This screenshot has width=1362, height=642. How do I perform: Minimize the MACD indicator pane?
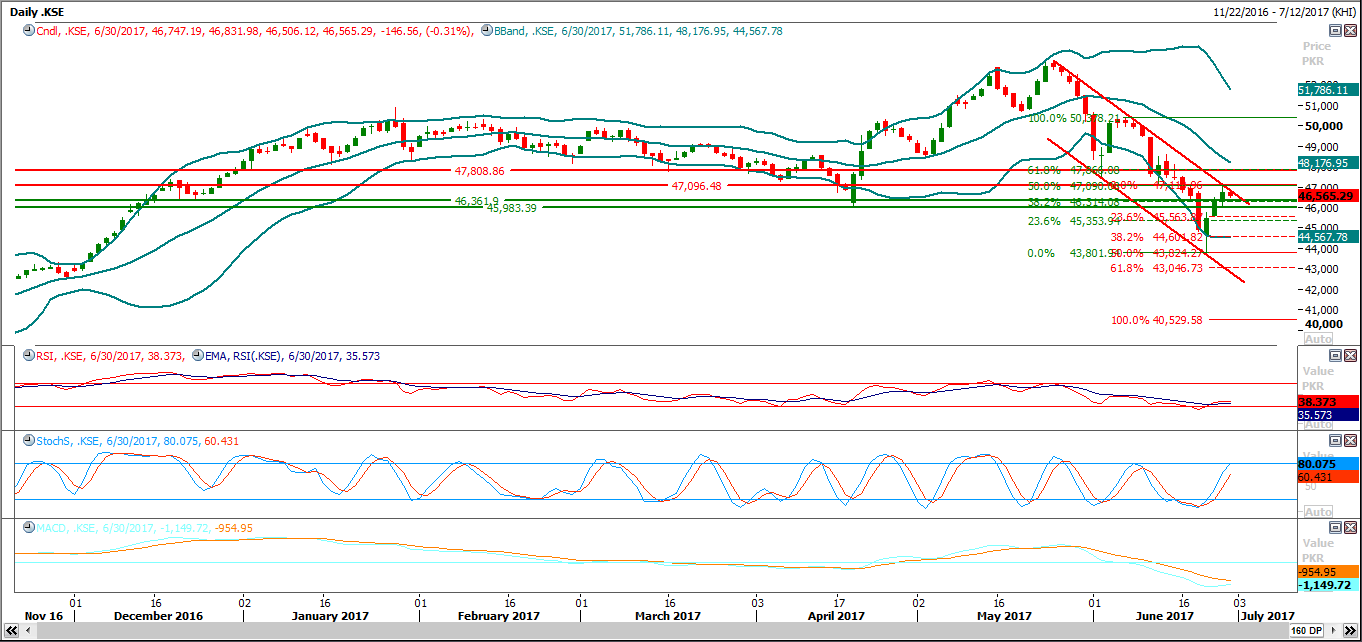point(1335,527)
